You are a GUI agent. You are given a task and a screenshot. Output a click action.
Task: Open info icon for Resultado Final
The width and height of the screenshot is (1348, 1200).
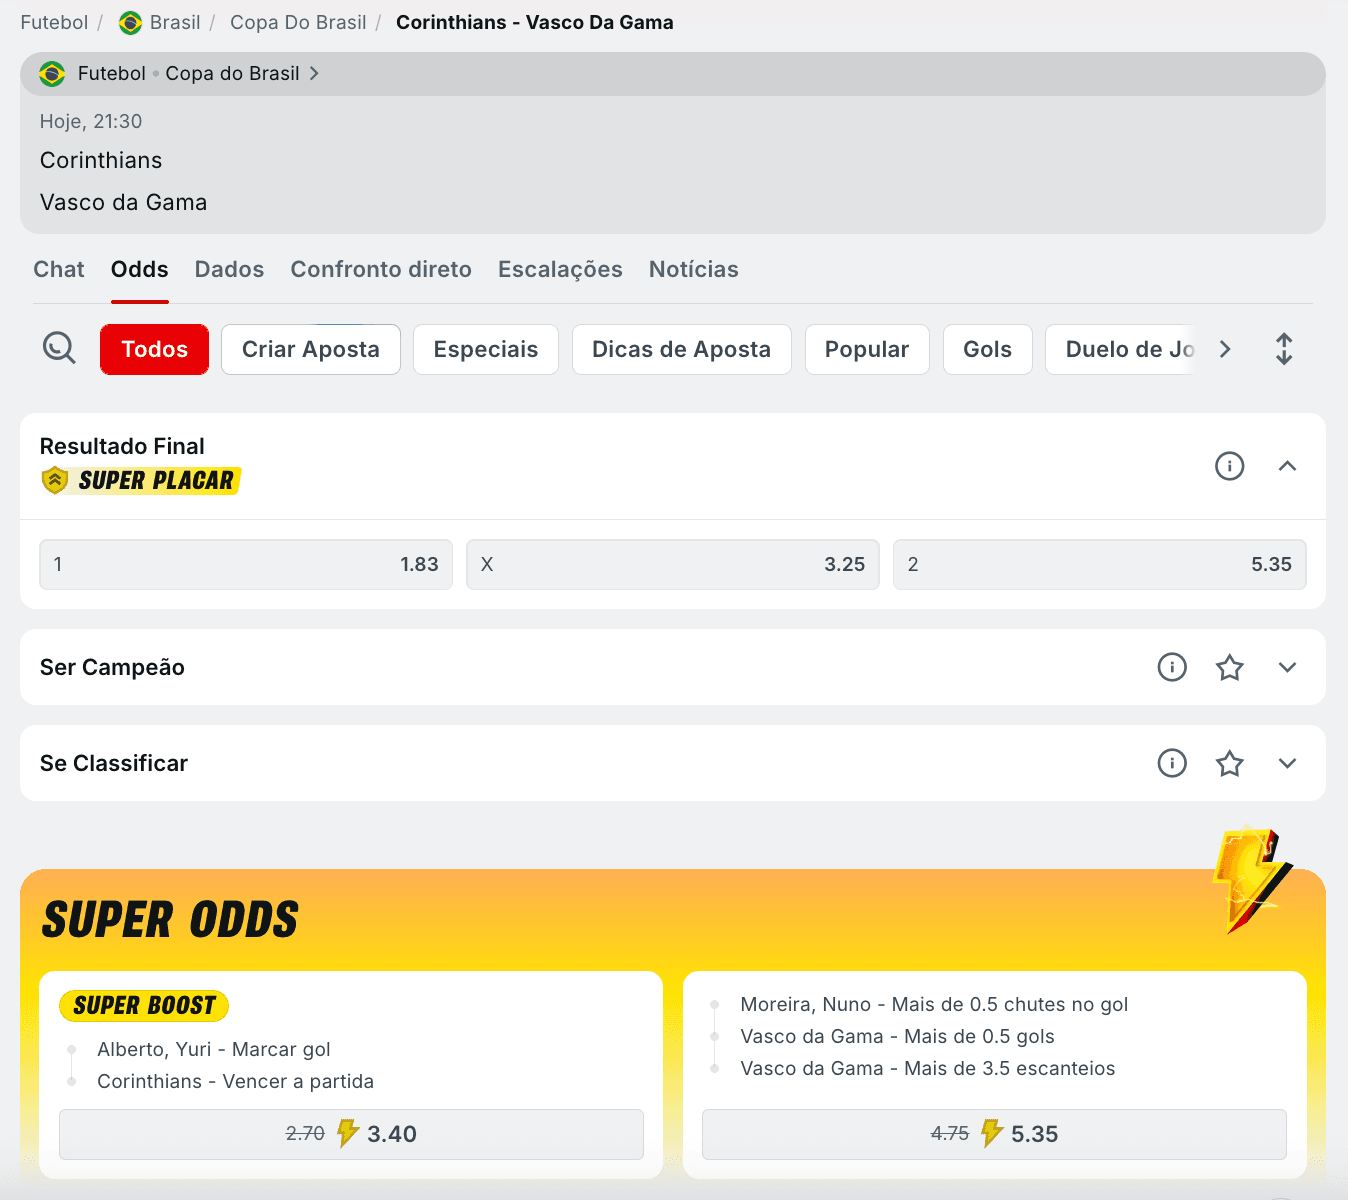[x=1229, y=466]
